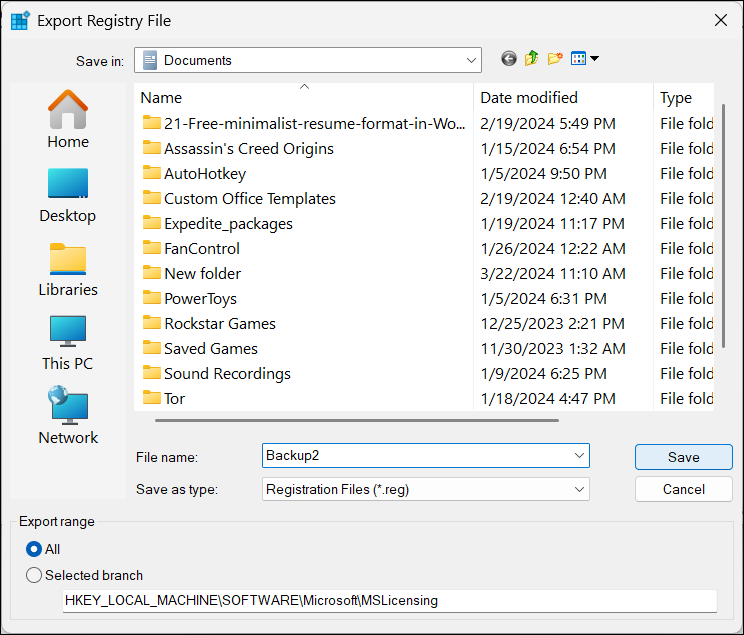This screenshot has width=744, height=635.
Task: Open Network in the places sidebar
Action: tap(68, 417)
